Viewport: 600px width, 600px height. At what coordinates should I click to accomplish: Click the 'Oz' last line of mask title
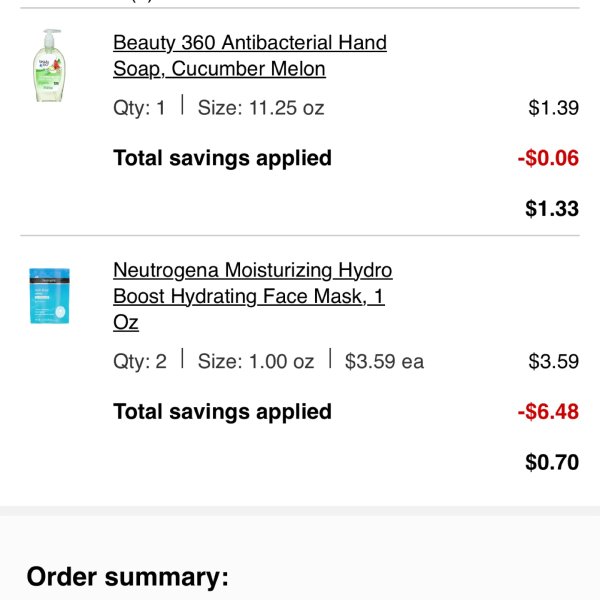[x=126, y=323]
